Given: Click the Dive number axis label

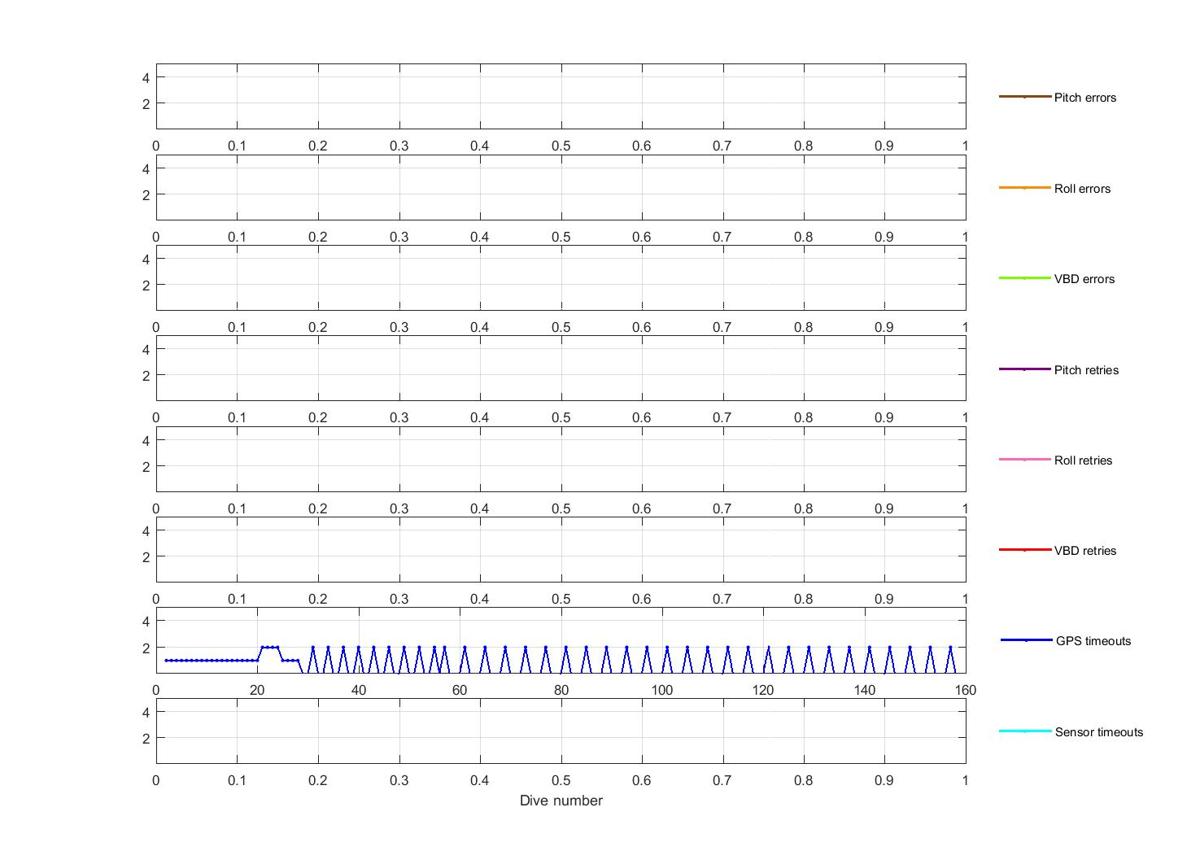Looking at the screenshot, I should 561,800.
